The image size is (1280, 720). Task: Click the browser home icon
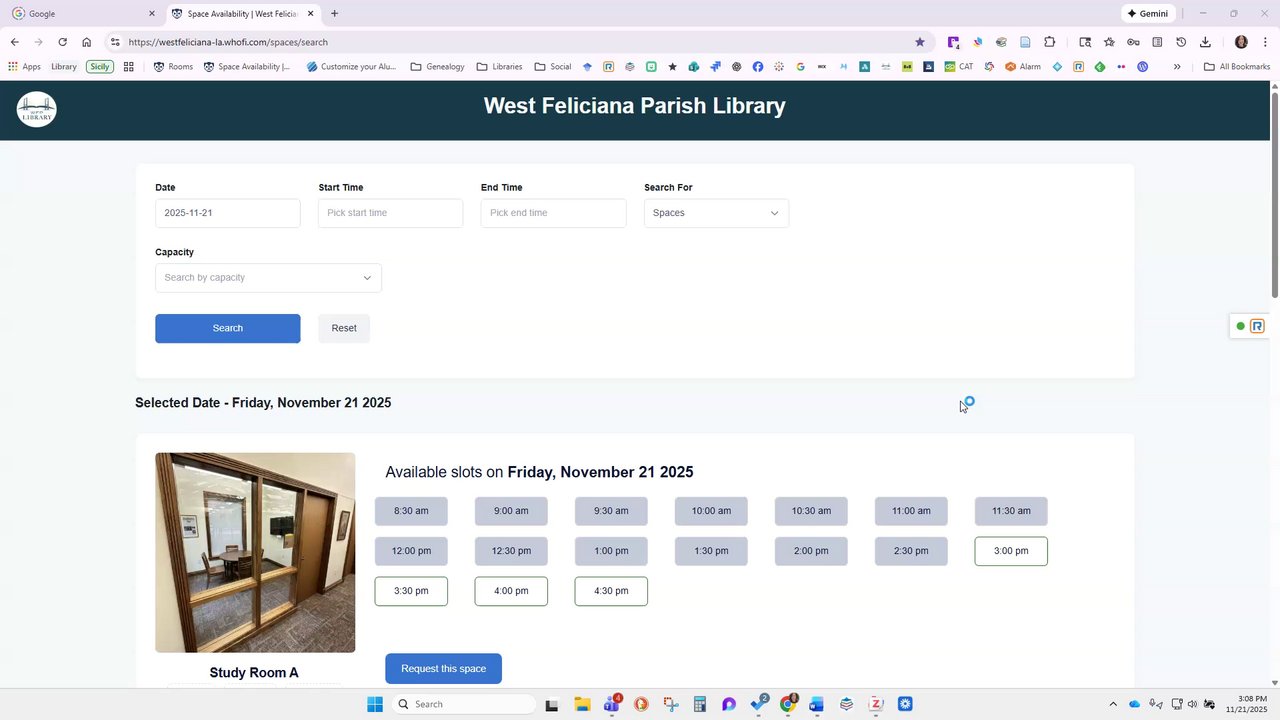87,42
